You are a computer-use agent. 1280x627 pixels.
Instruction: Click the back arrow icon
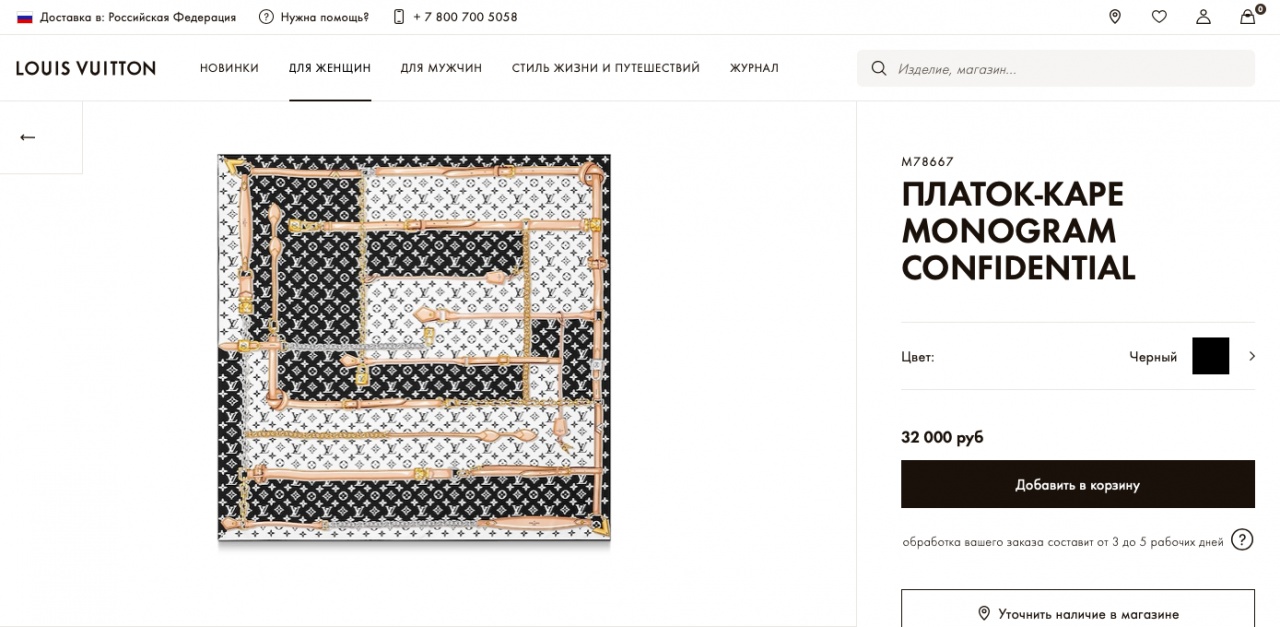tap(28, 137)
